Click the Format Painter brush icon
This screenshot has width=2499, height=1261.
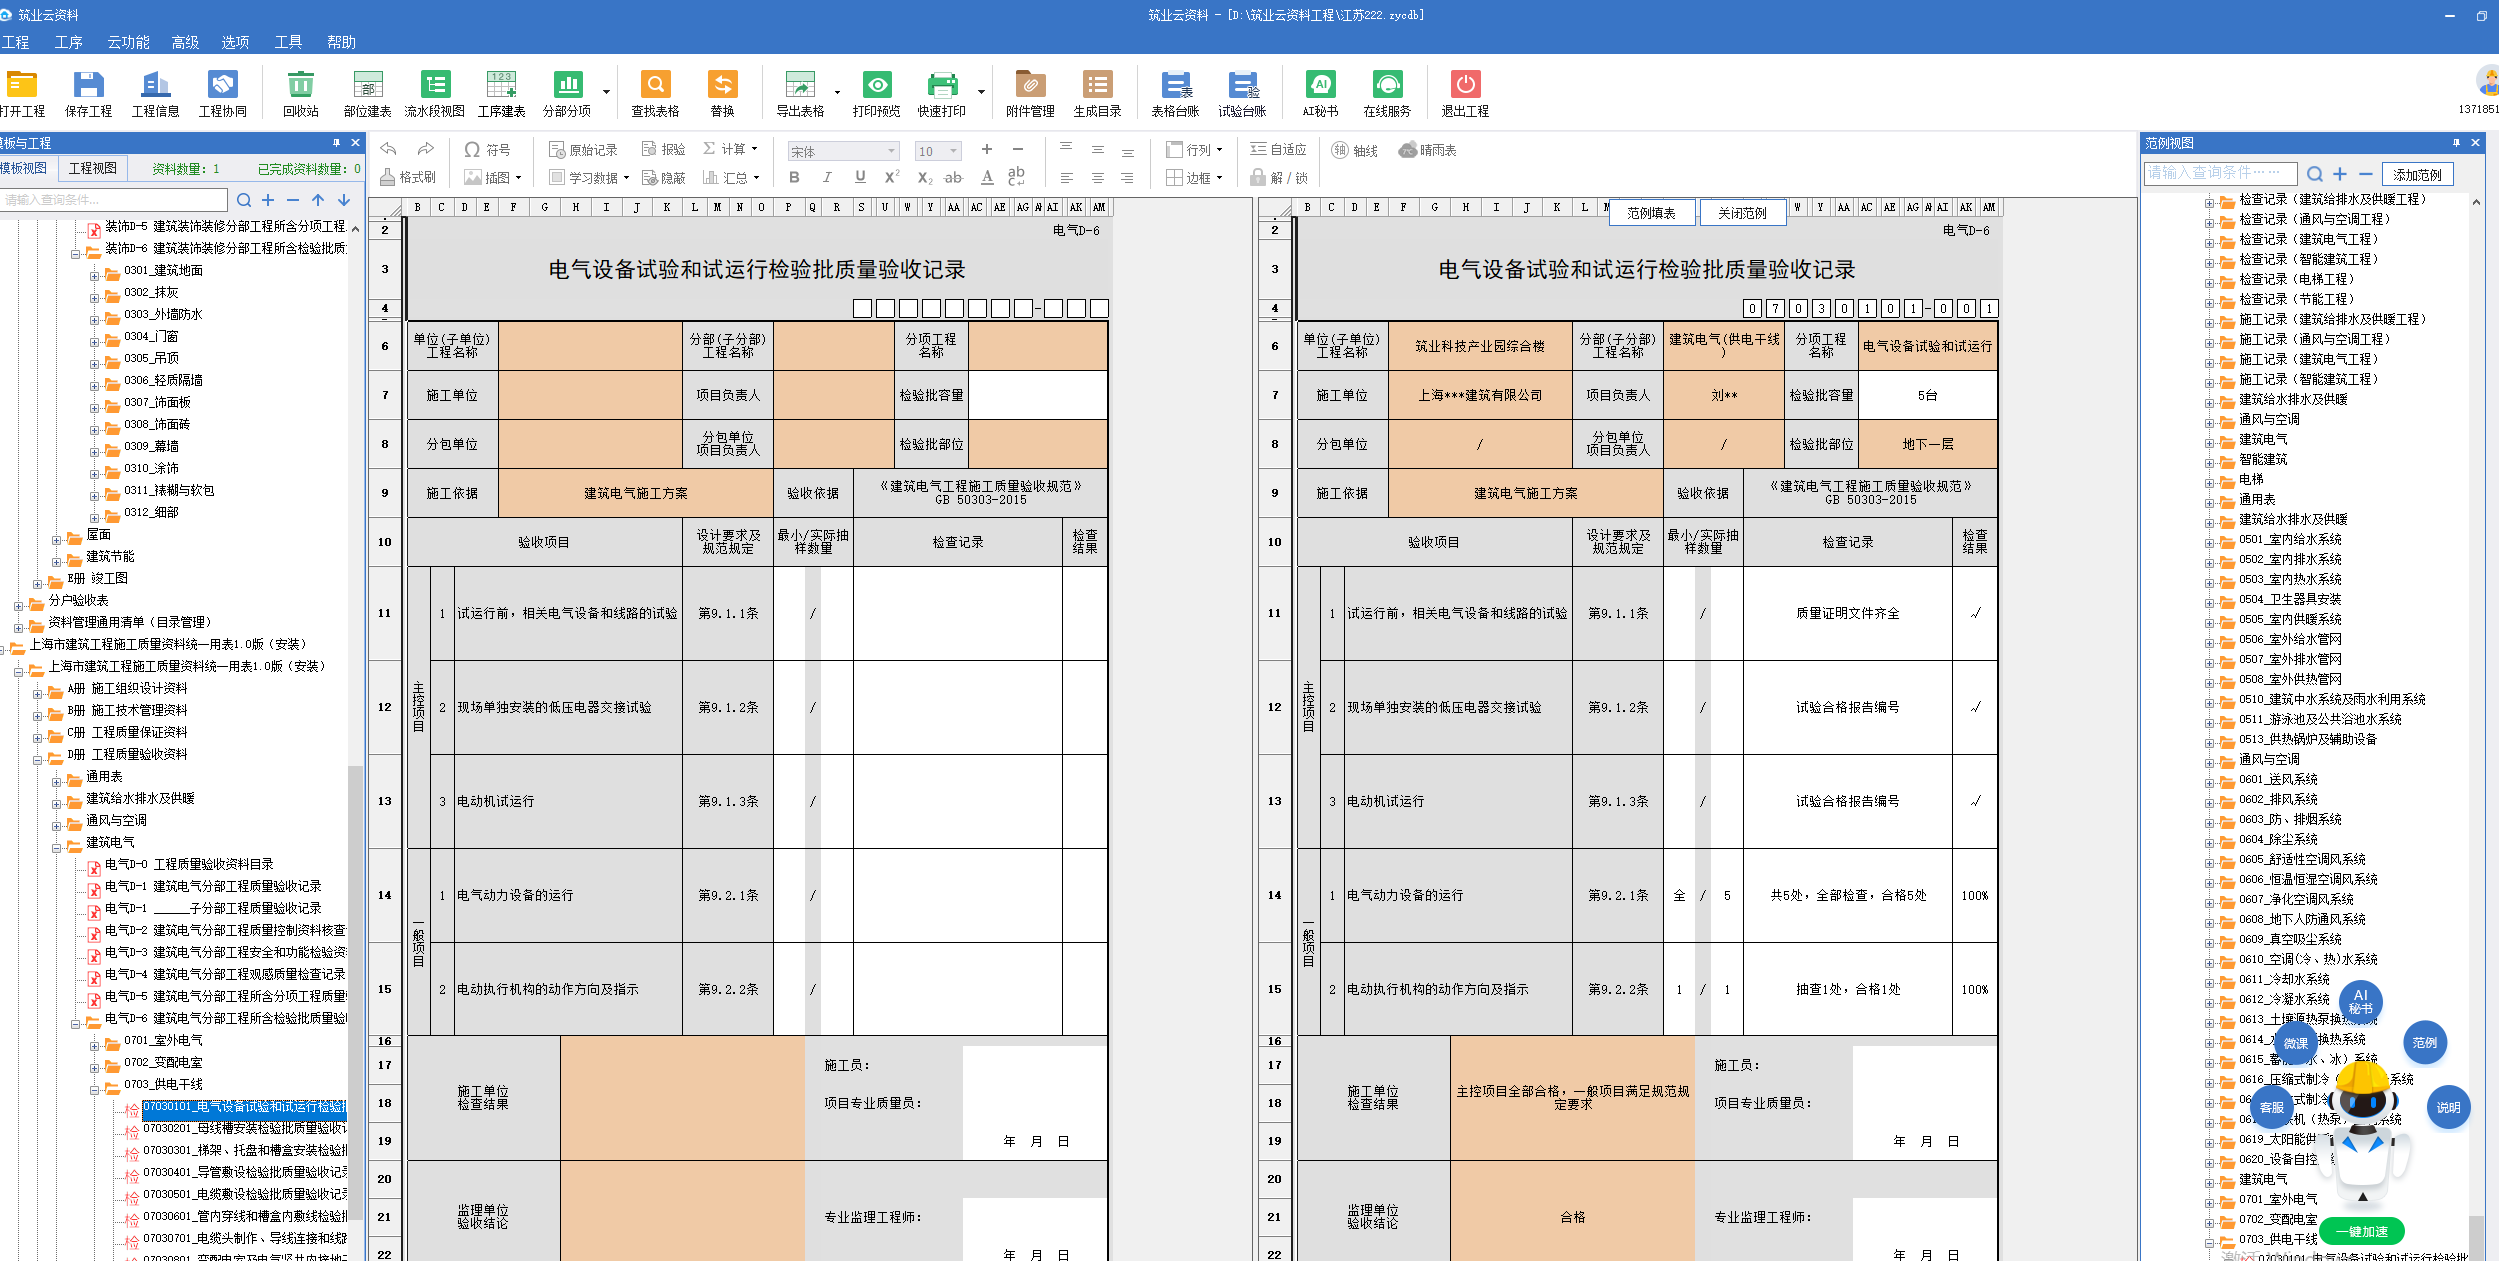click(388, 177)
